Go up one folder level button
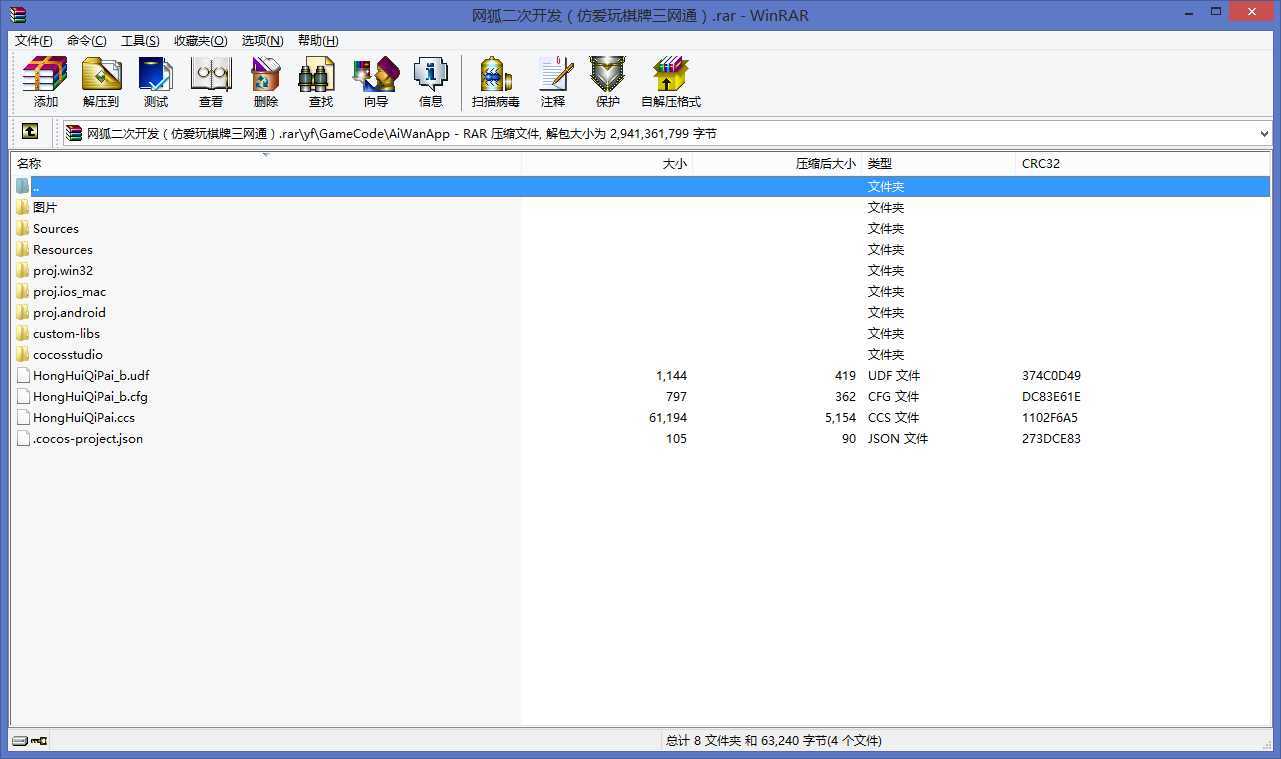Viewport: 1281px width, 759px height. click(x=30, y=132)
